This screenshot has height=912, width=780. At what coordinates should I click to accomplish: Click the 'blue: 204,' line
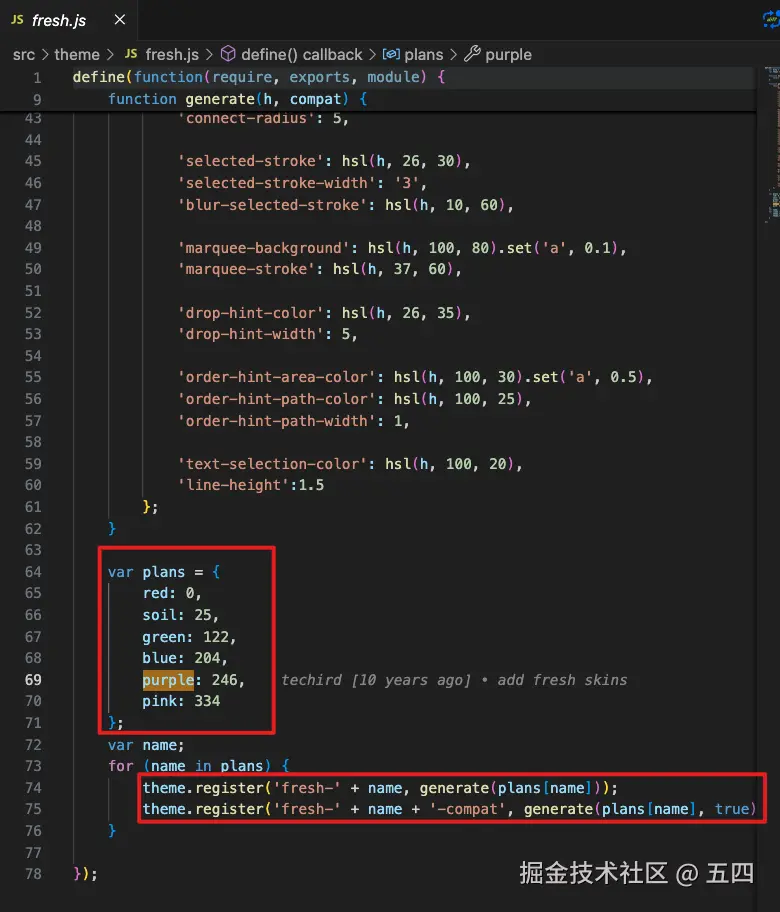[185, 658]
